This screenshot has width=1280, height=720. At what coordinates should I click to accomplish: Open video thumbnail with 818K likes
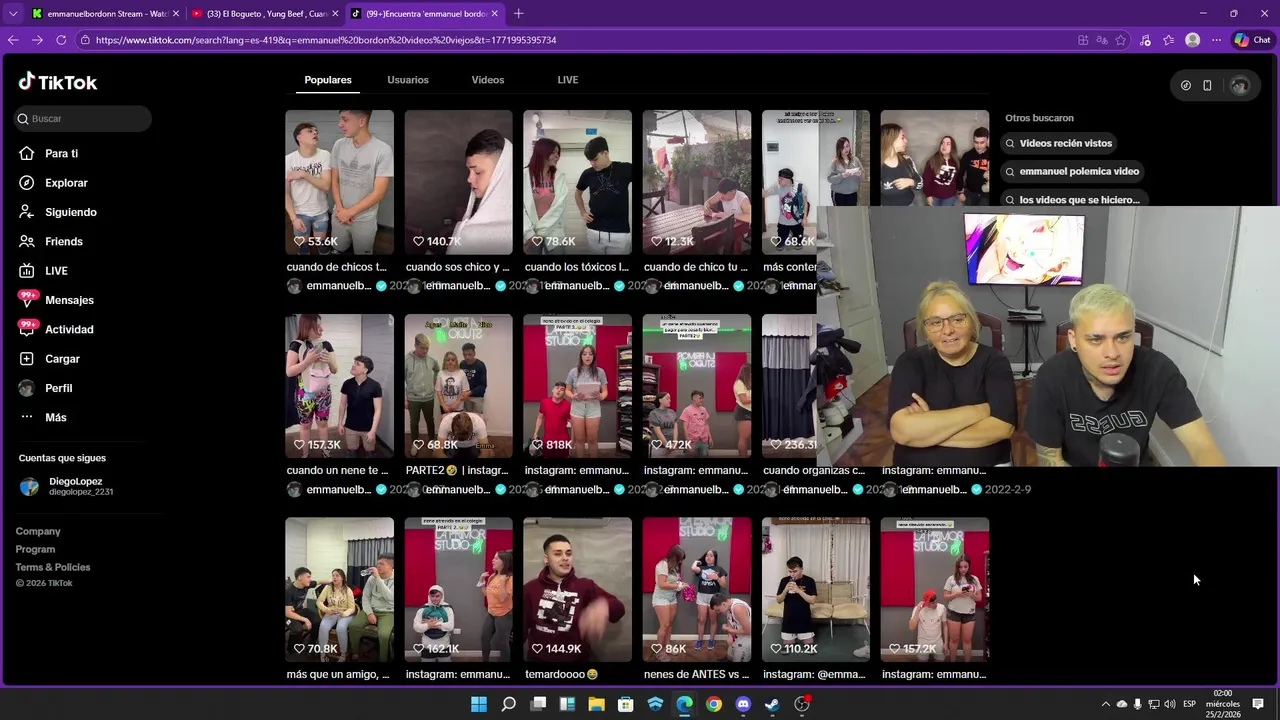(x=577, y=386)
